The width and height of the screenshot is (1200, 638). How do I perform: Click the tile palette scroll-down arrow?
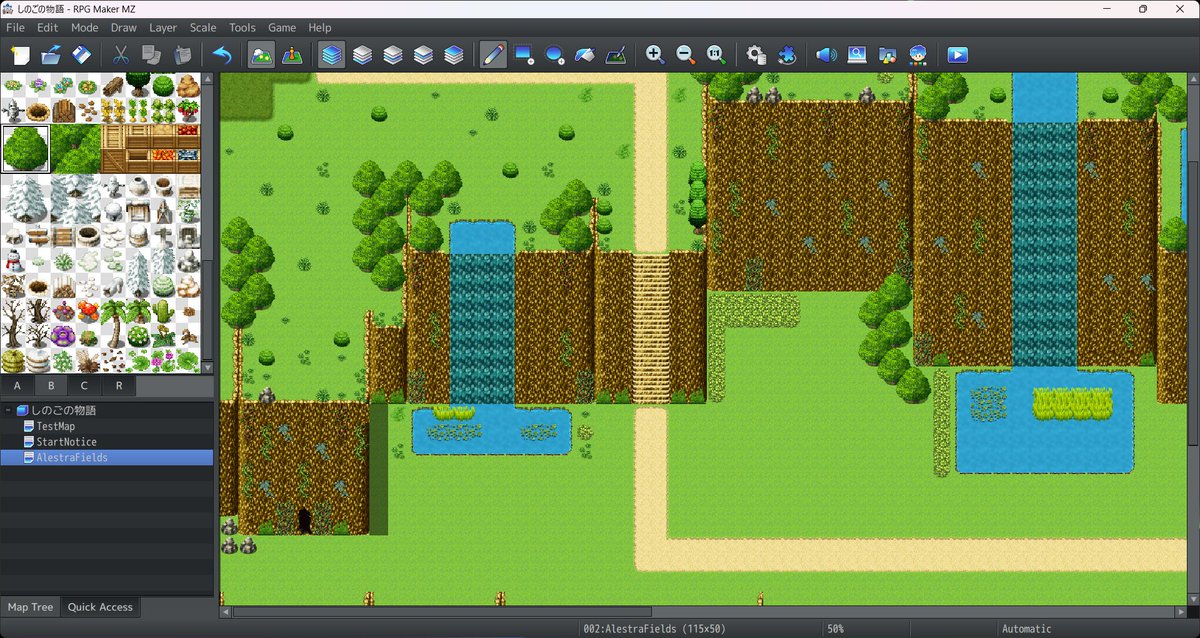coord(207,366)
